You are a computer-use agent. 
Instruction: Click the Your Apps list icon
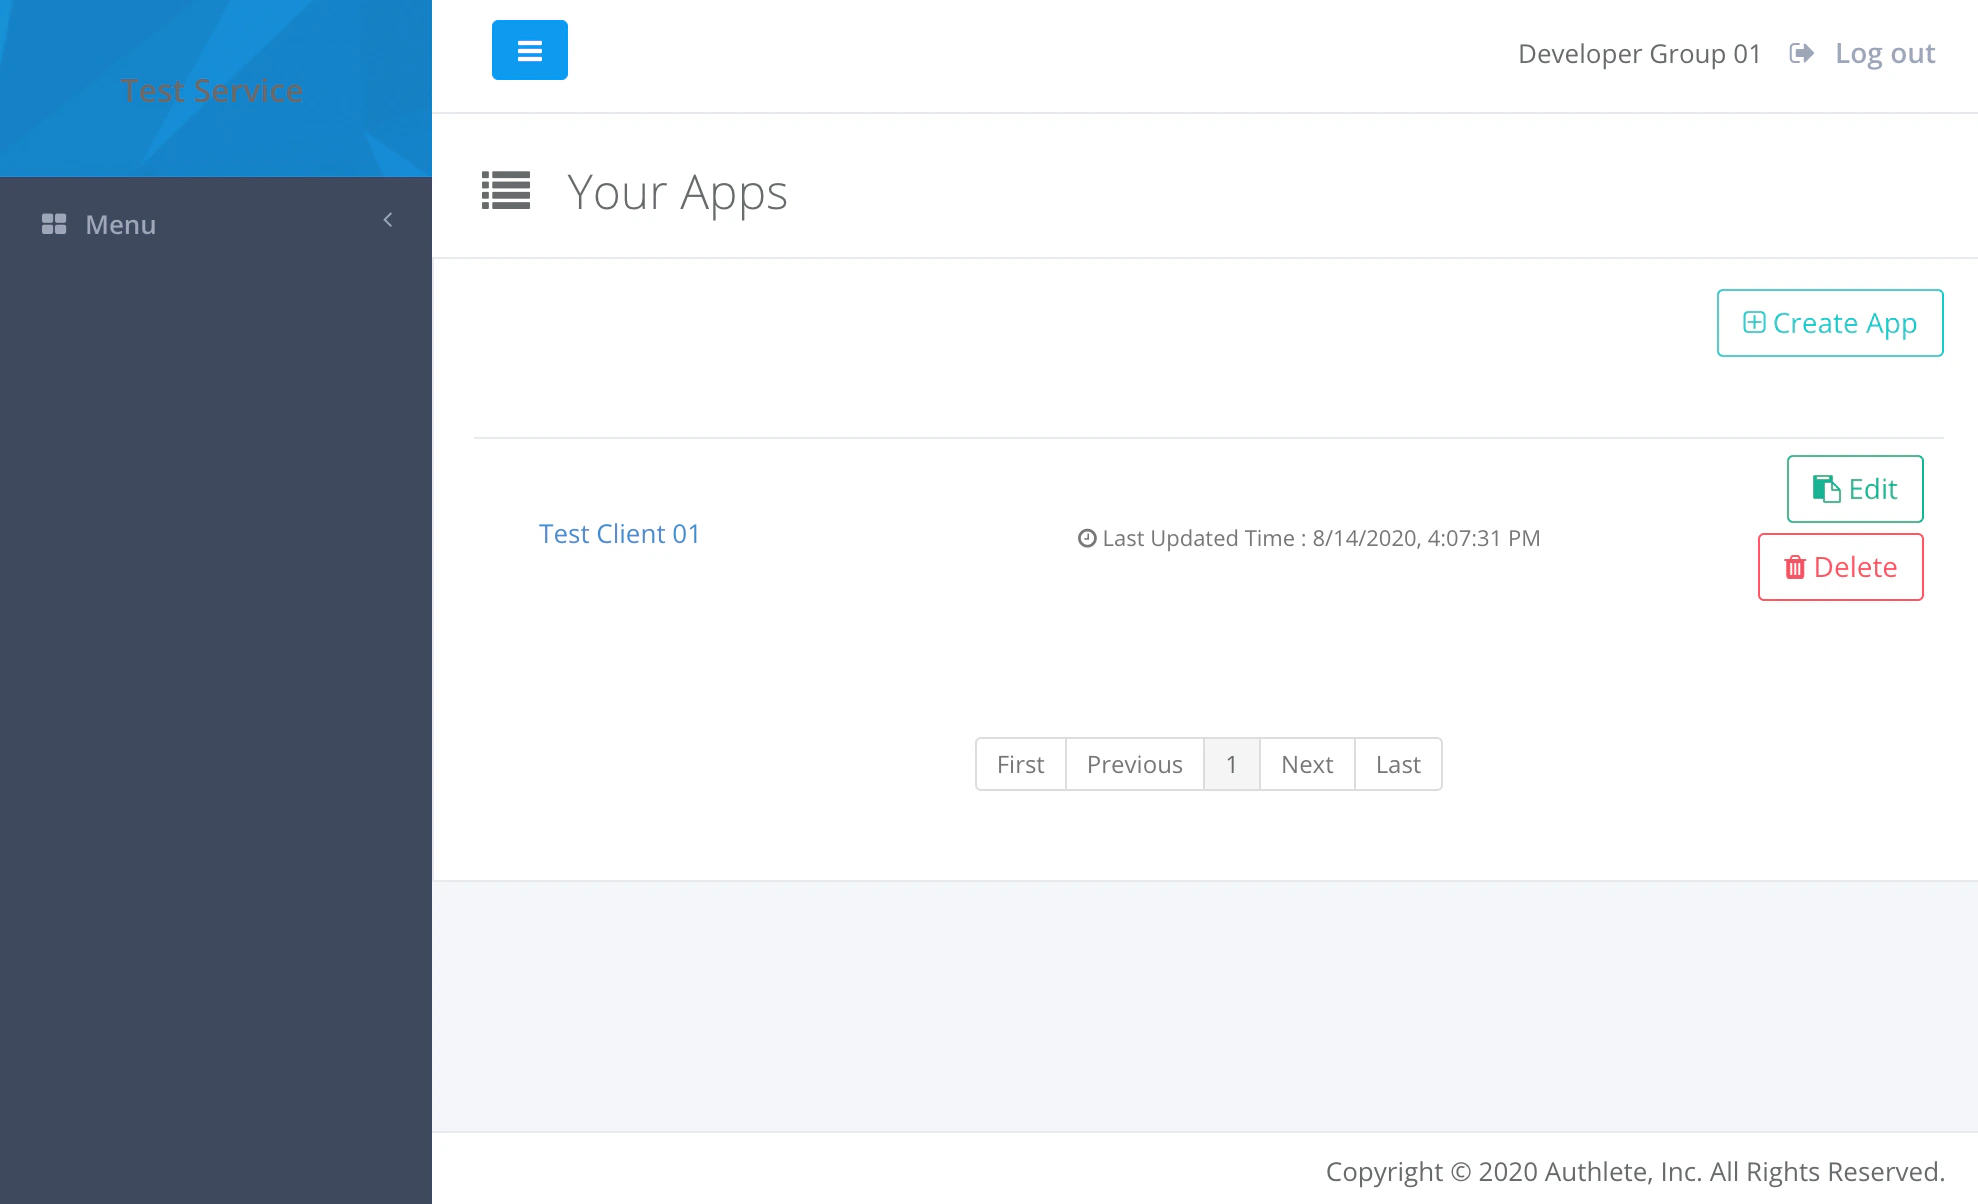(x=505, y=191)
